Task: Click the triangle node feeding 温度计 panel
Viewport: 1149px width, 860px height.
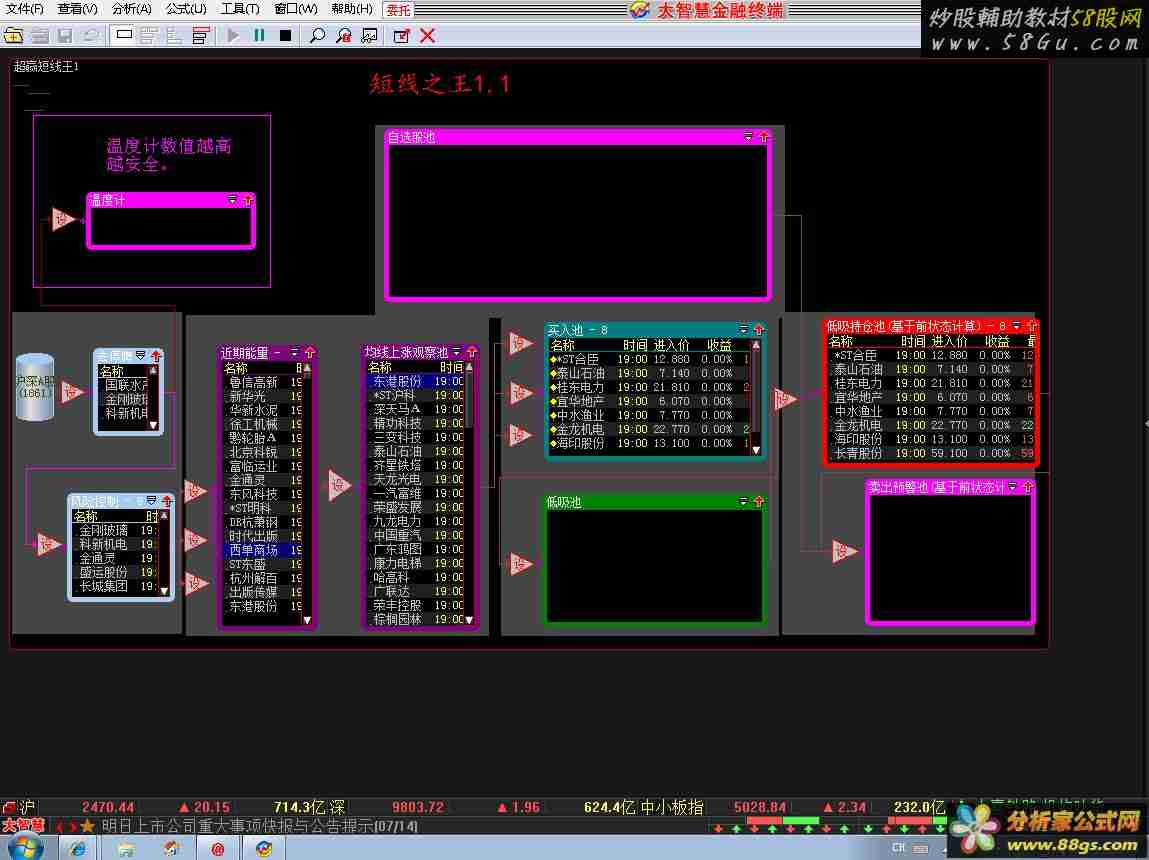Action: coord(63,218)
